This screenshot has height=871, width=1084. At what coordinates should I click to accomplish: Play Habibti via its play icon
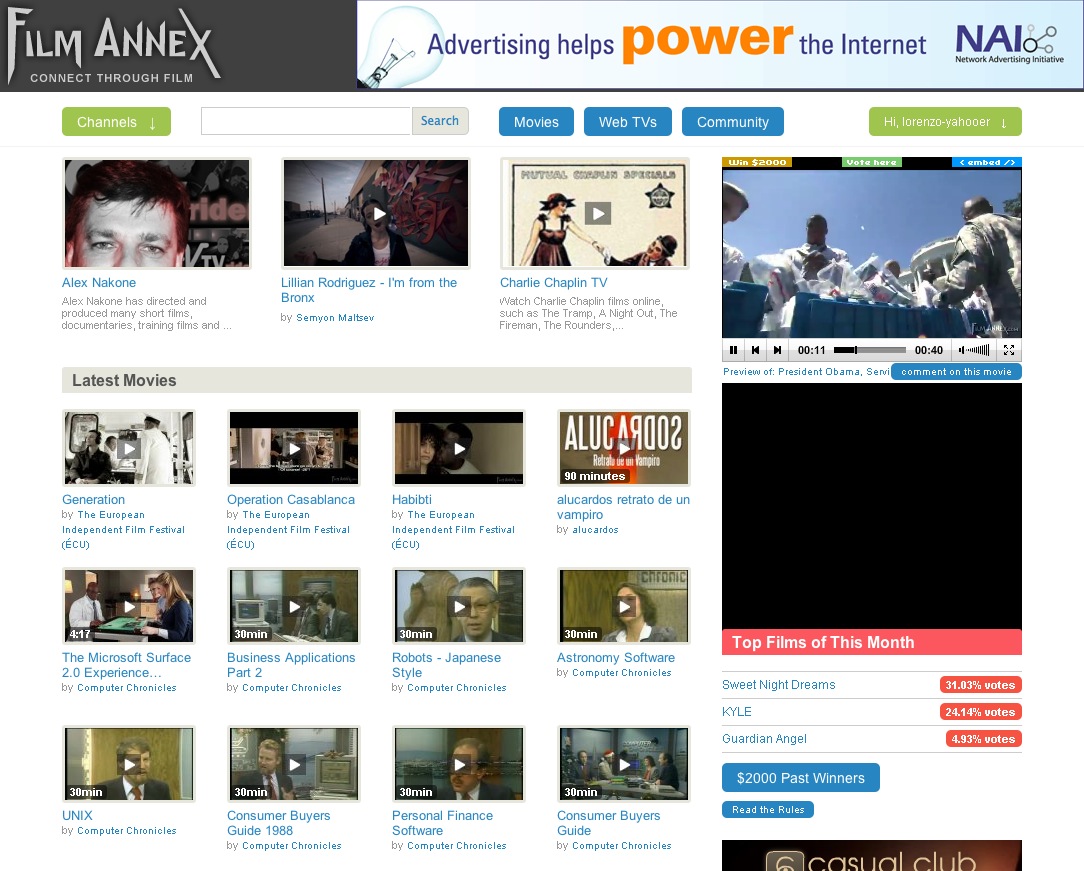coord(459,449)
